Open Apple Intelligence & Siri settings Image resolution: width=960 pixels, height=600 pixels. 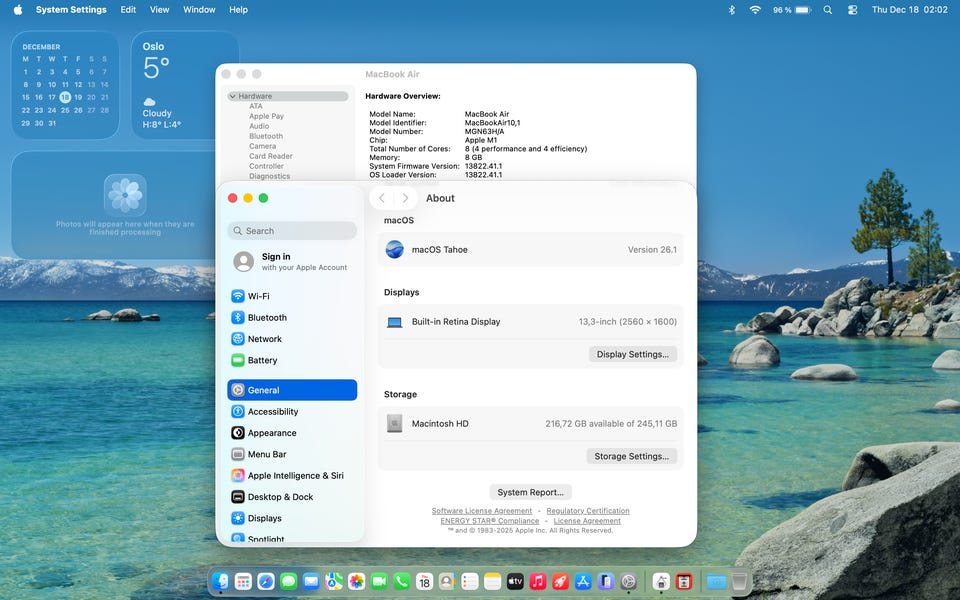[295, 476]
